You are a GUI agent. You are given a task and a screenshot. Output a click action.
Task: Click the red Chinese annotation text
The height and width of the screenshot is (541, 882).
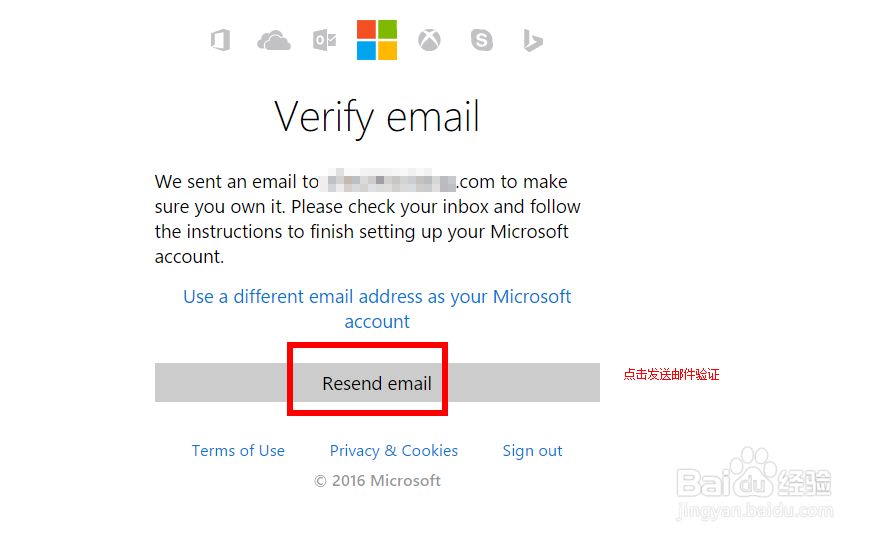(671, 375)
